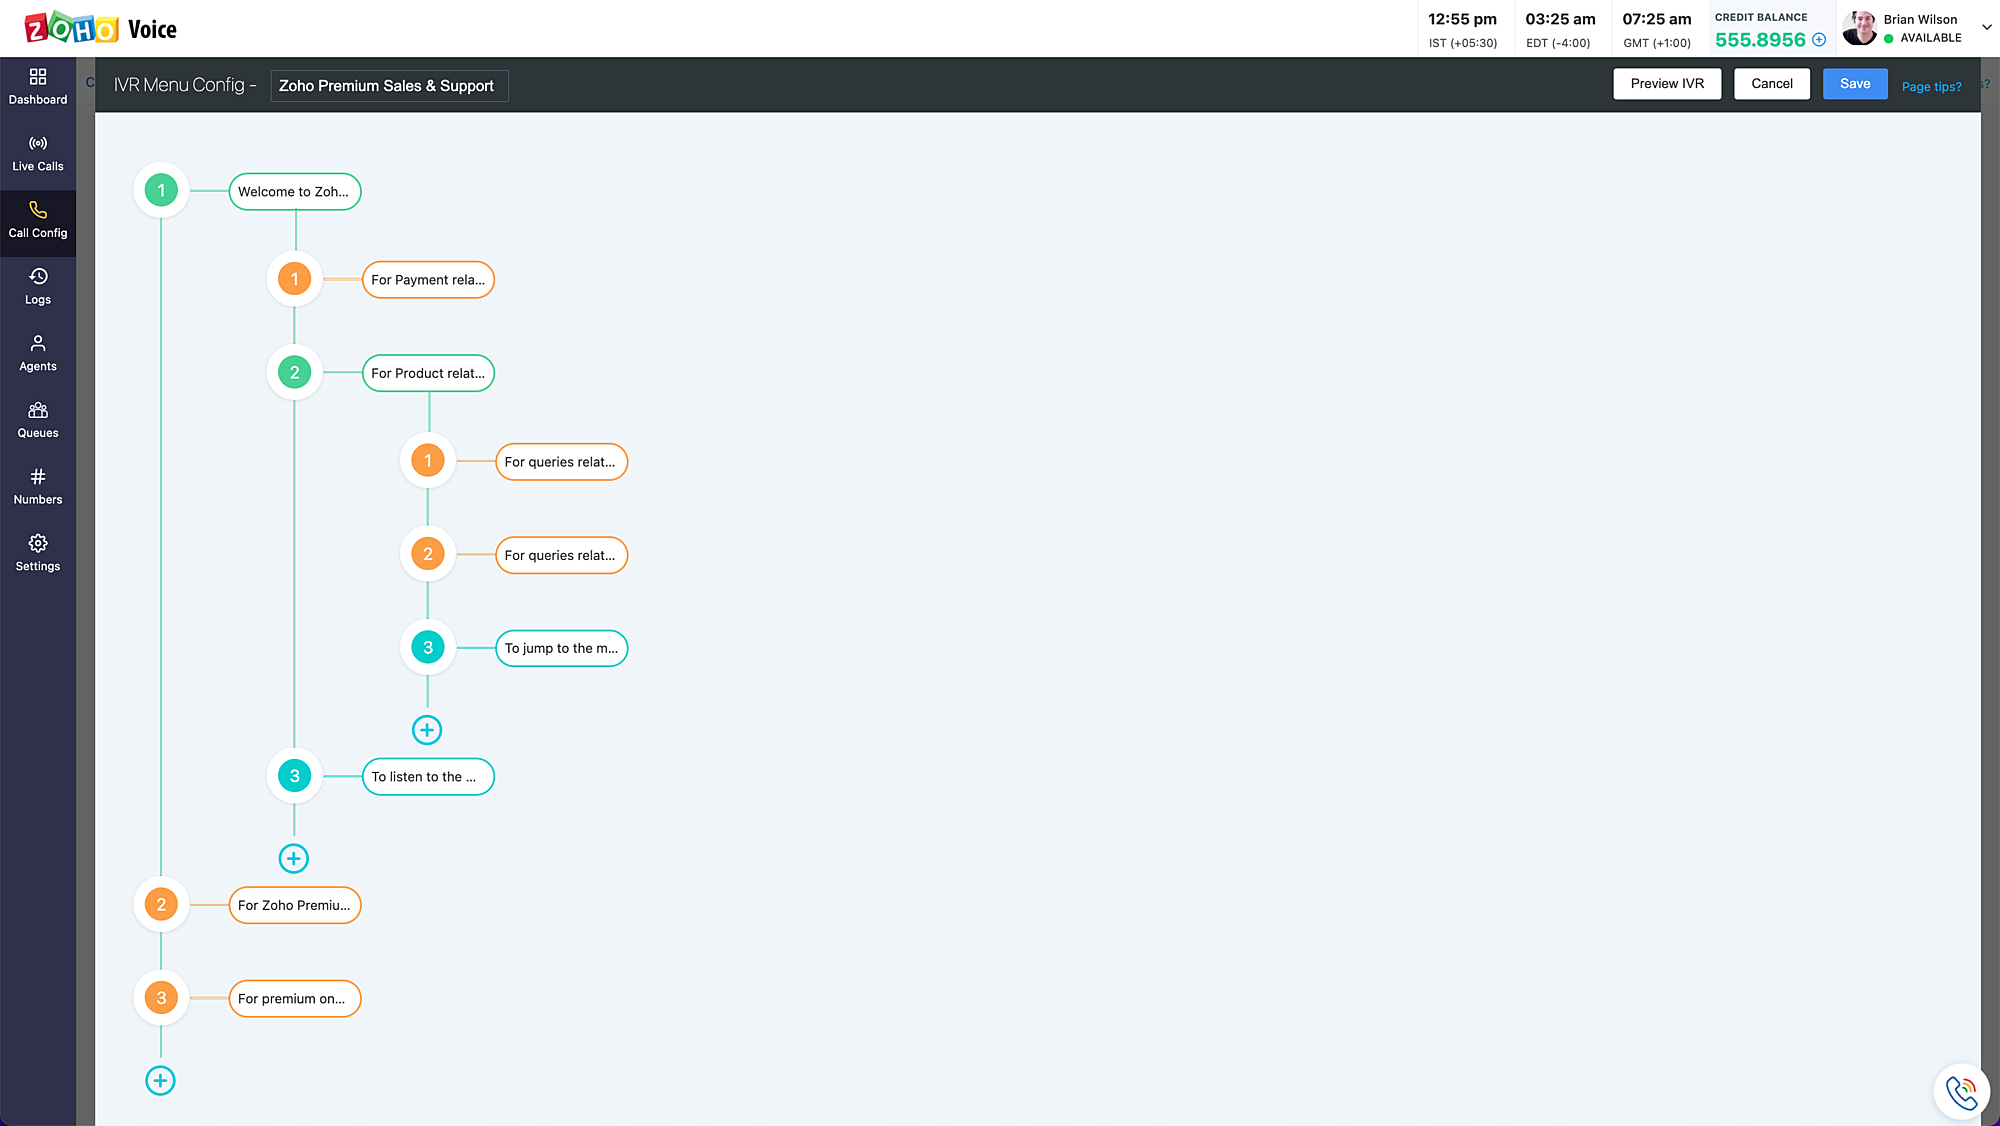Add option under Product related submenu

tap(427, 730)
